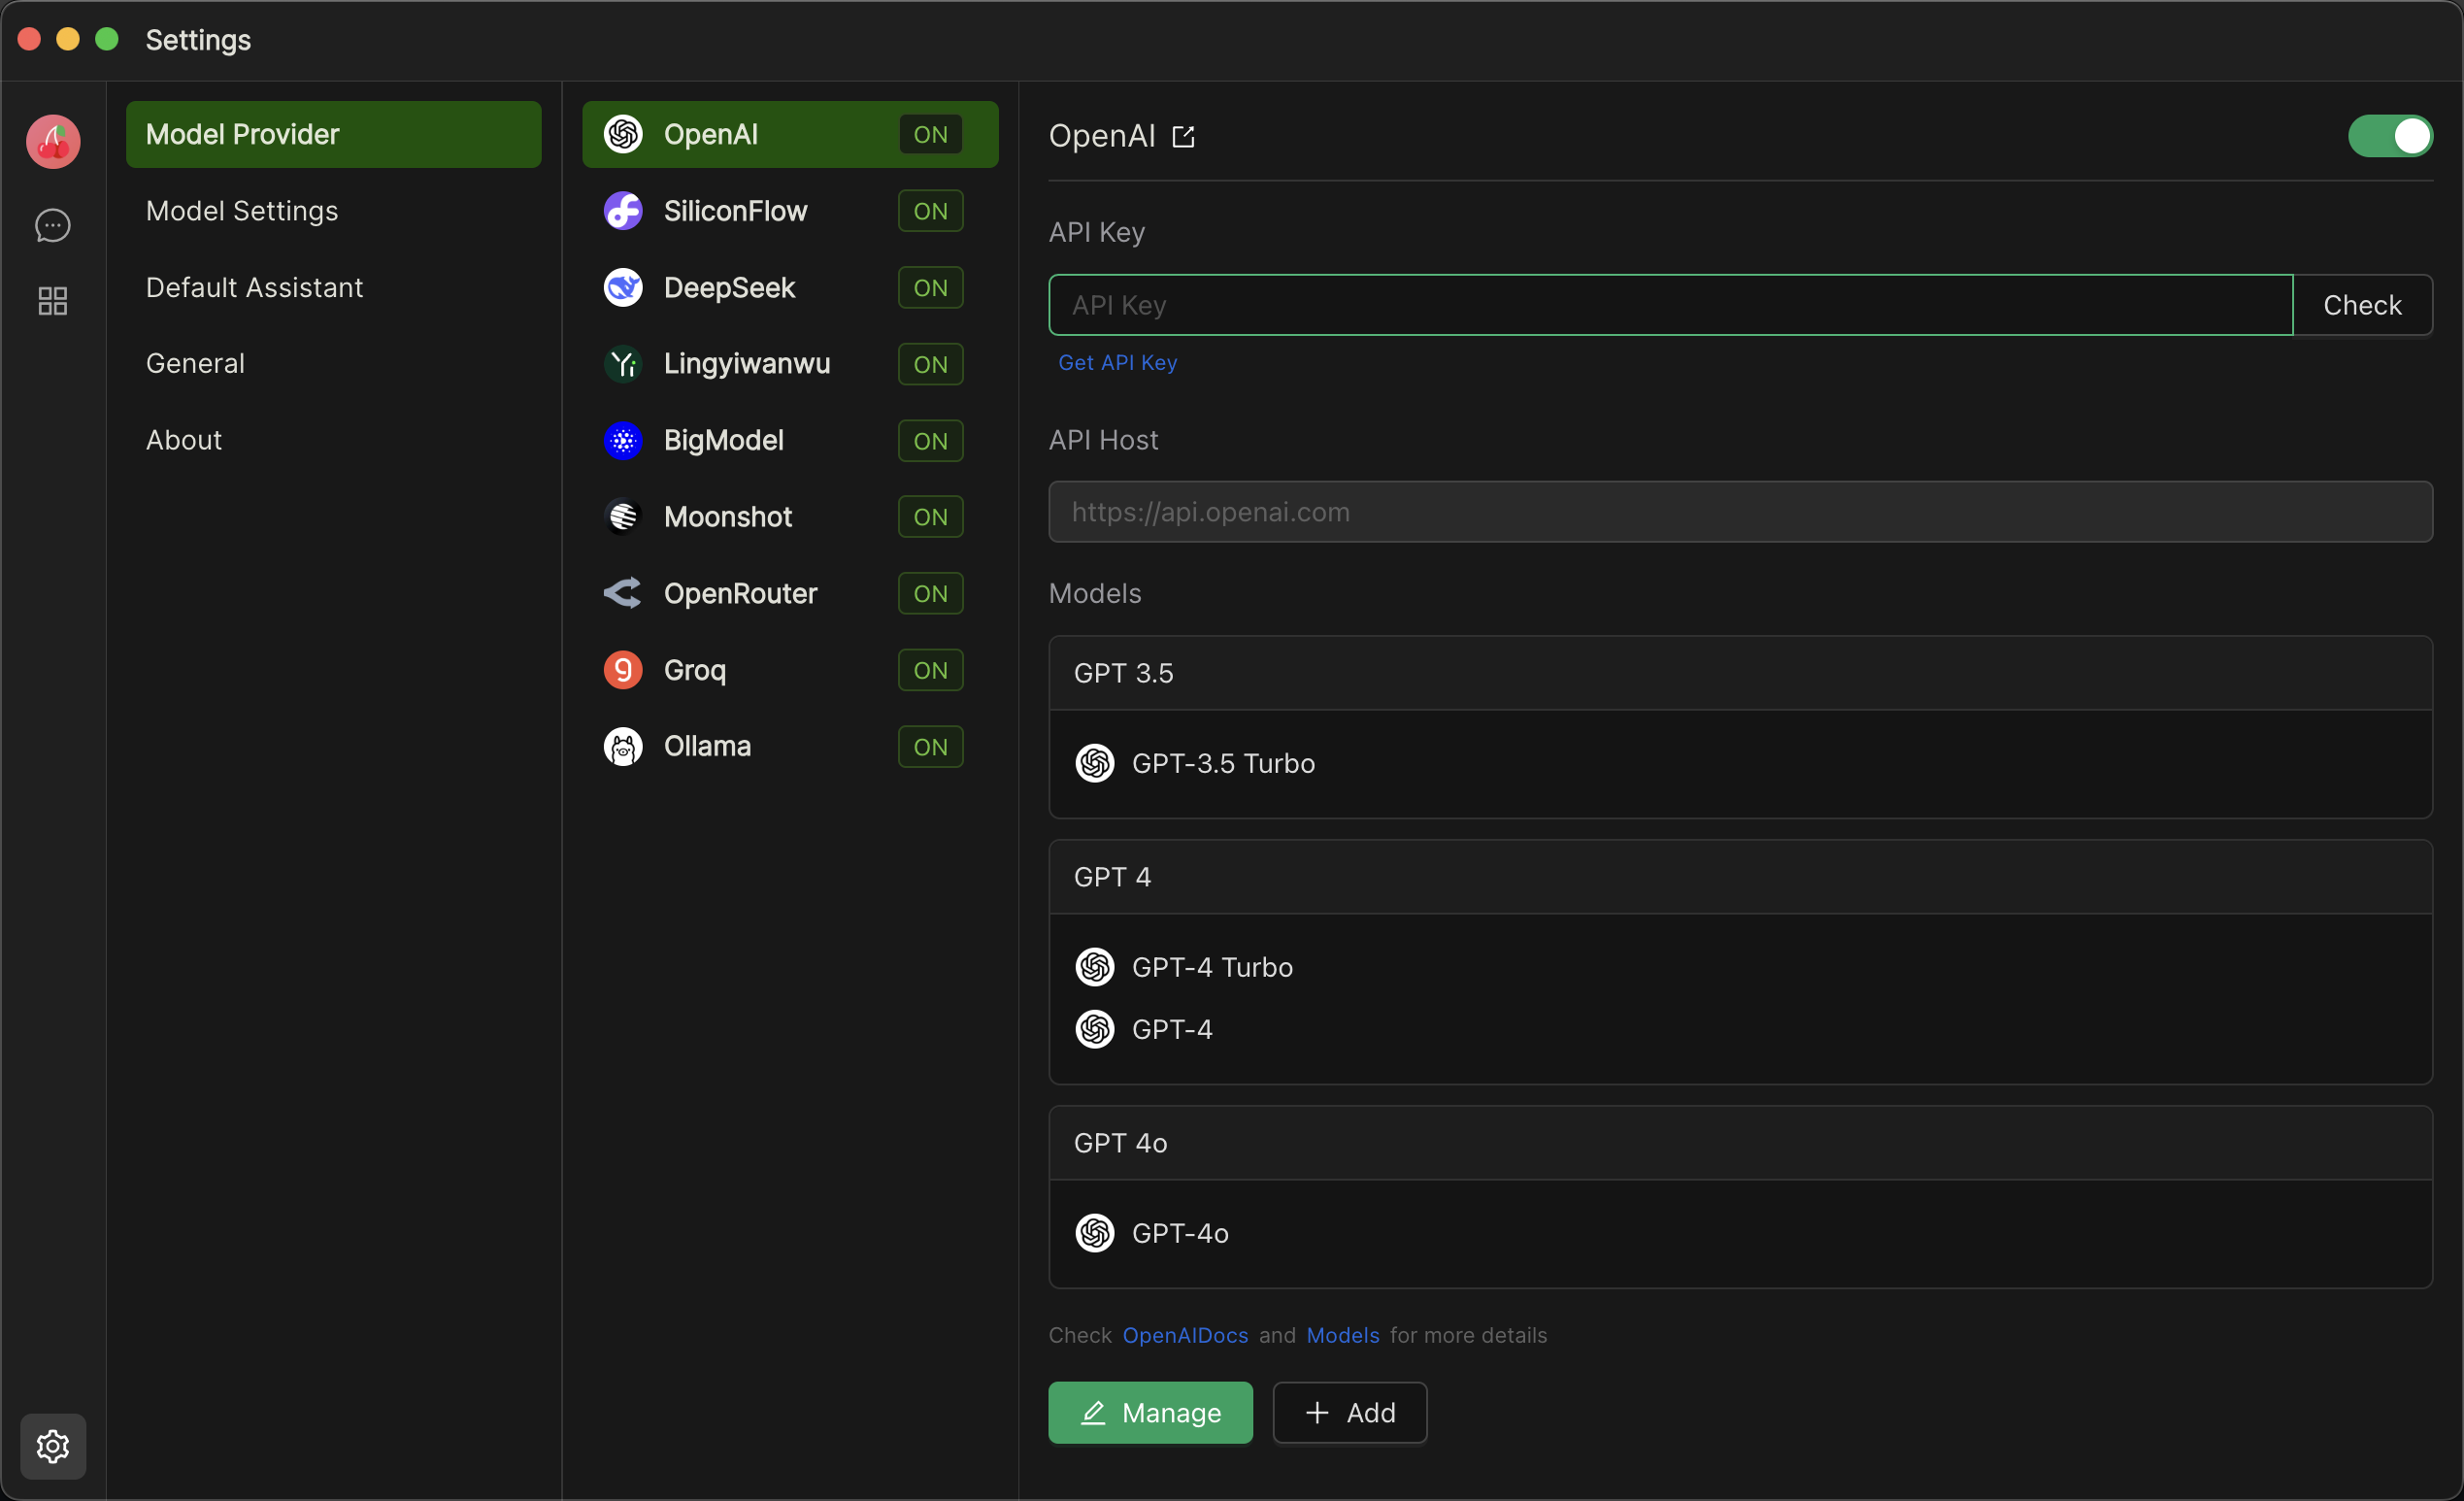Click the Groq provider logo
This screenshot has height=1501, width=2464.
pyautogui.click(x=623, y=670)
